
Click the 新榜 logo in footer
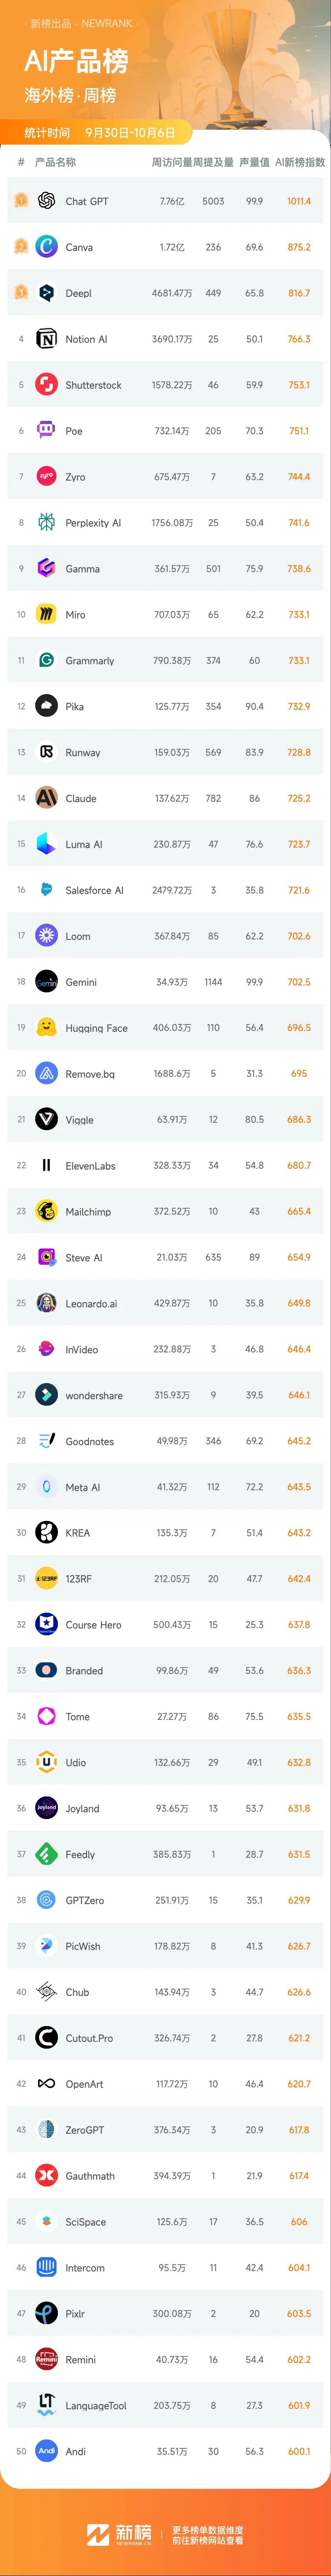(x=119, y=2526)
